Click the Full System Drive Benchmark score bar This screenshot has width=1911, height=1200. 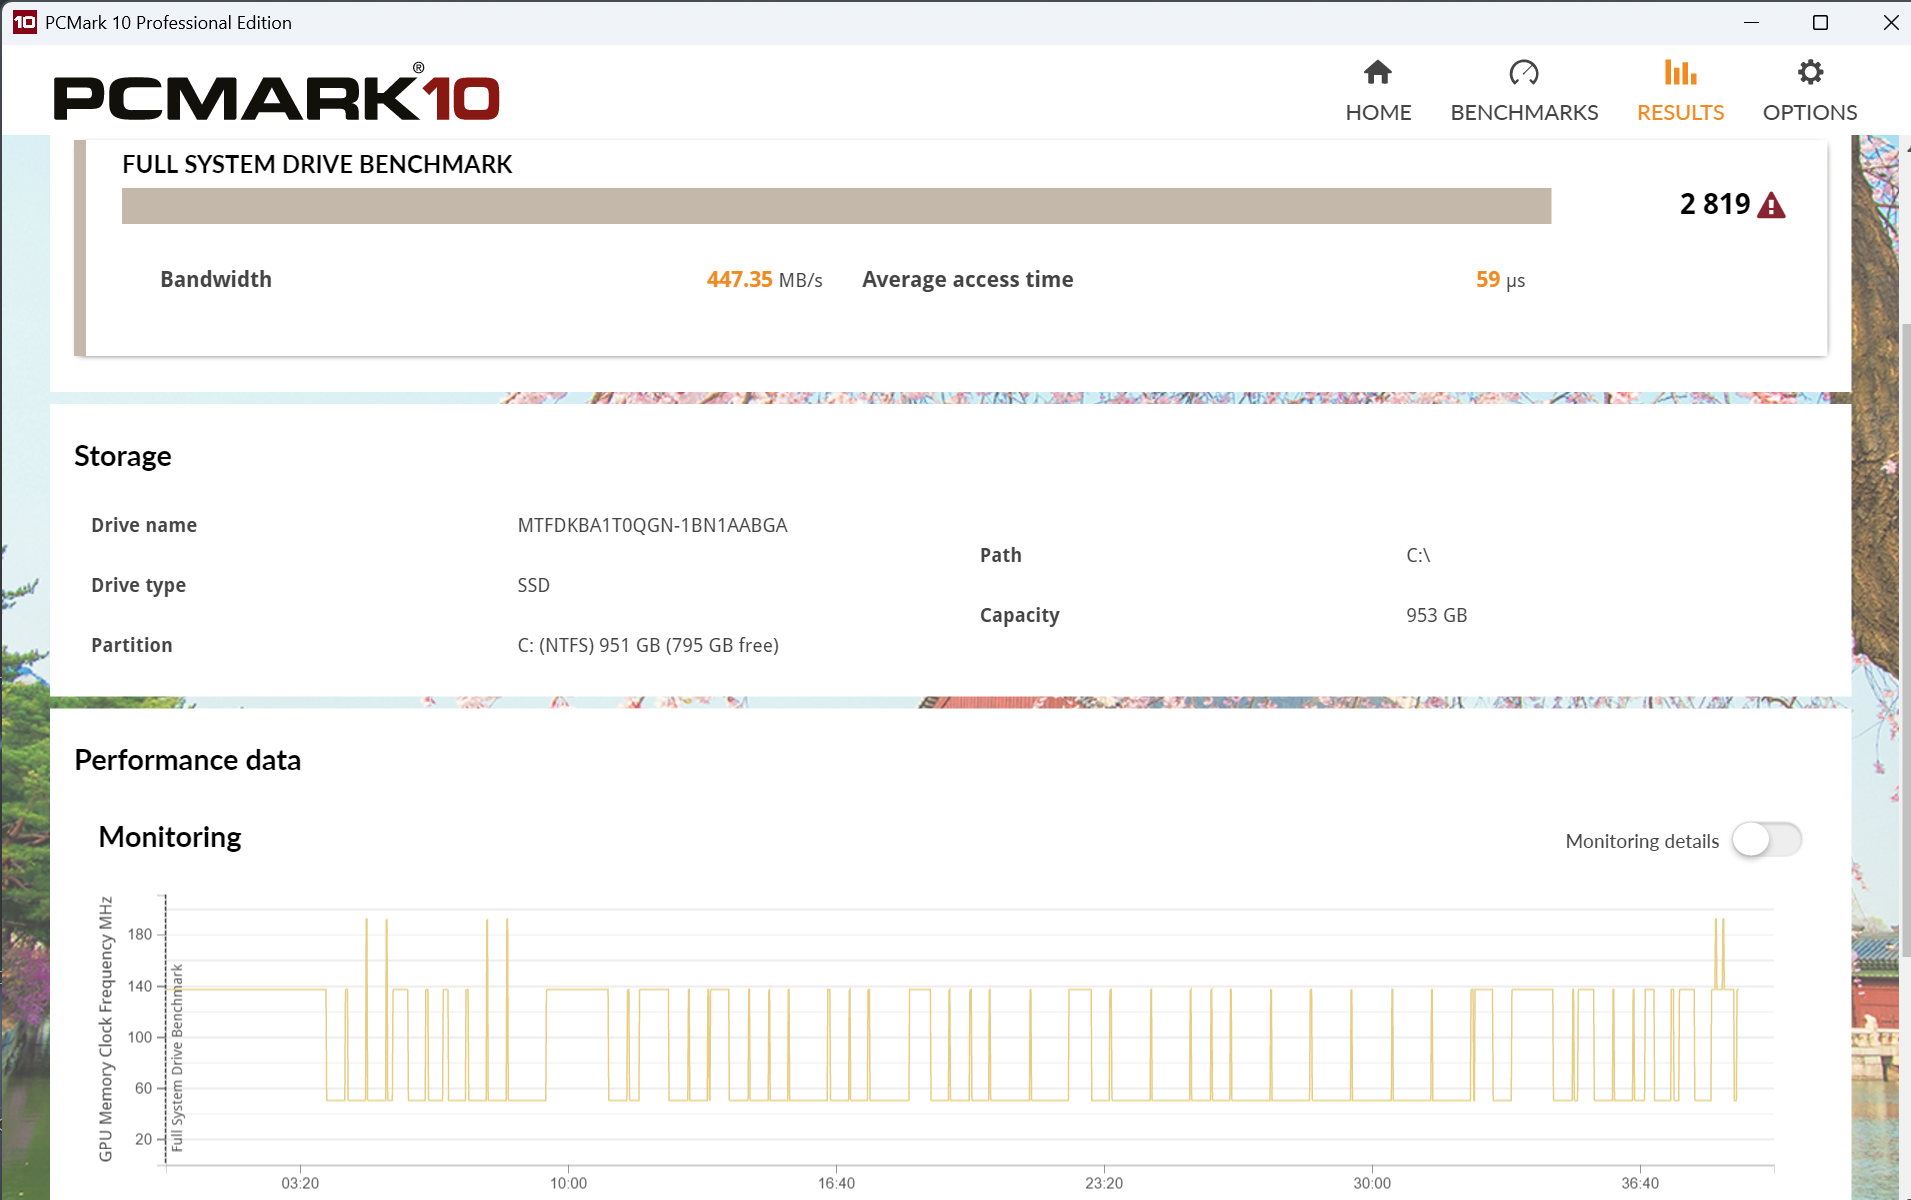836,206
